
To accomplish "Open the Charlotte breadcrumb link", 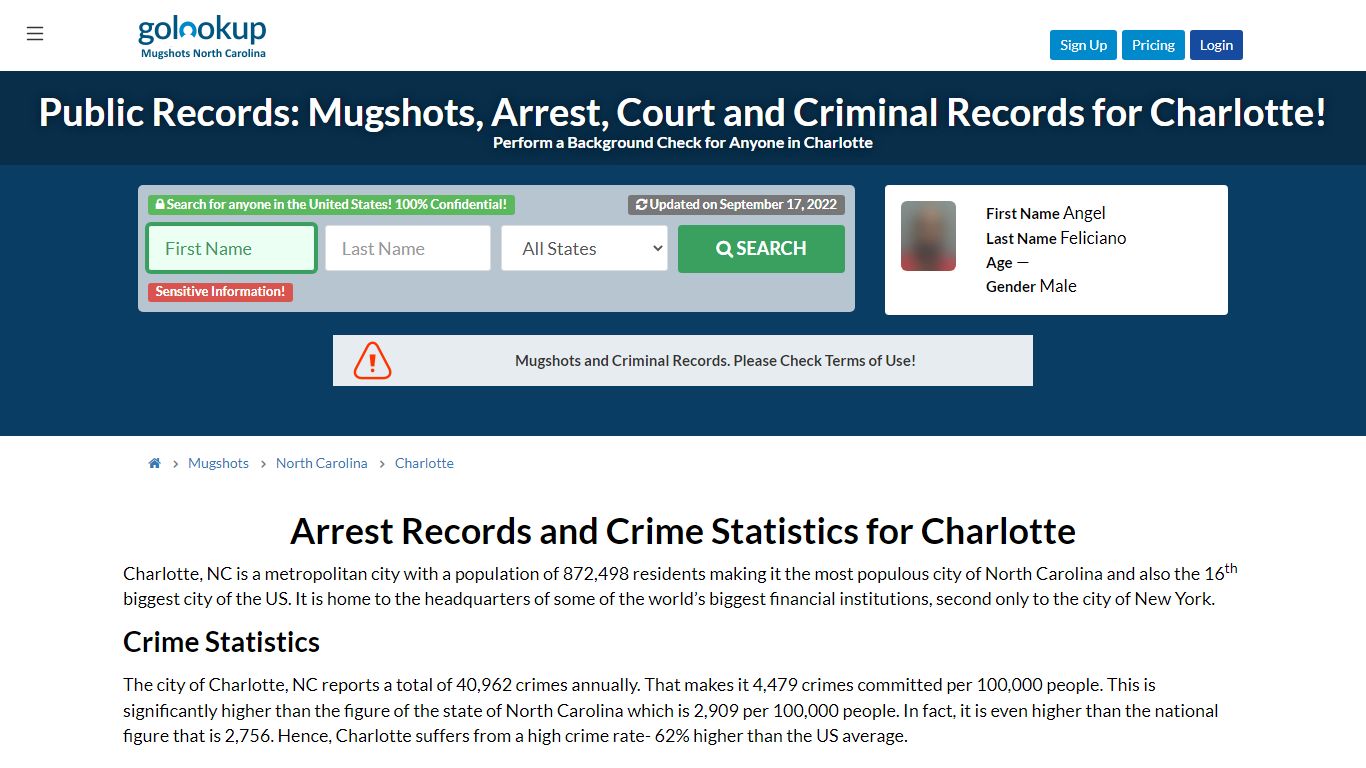I will pos(424,463).
